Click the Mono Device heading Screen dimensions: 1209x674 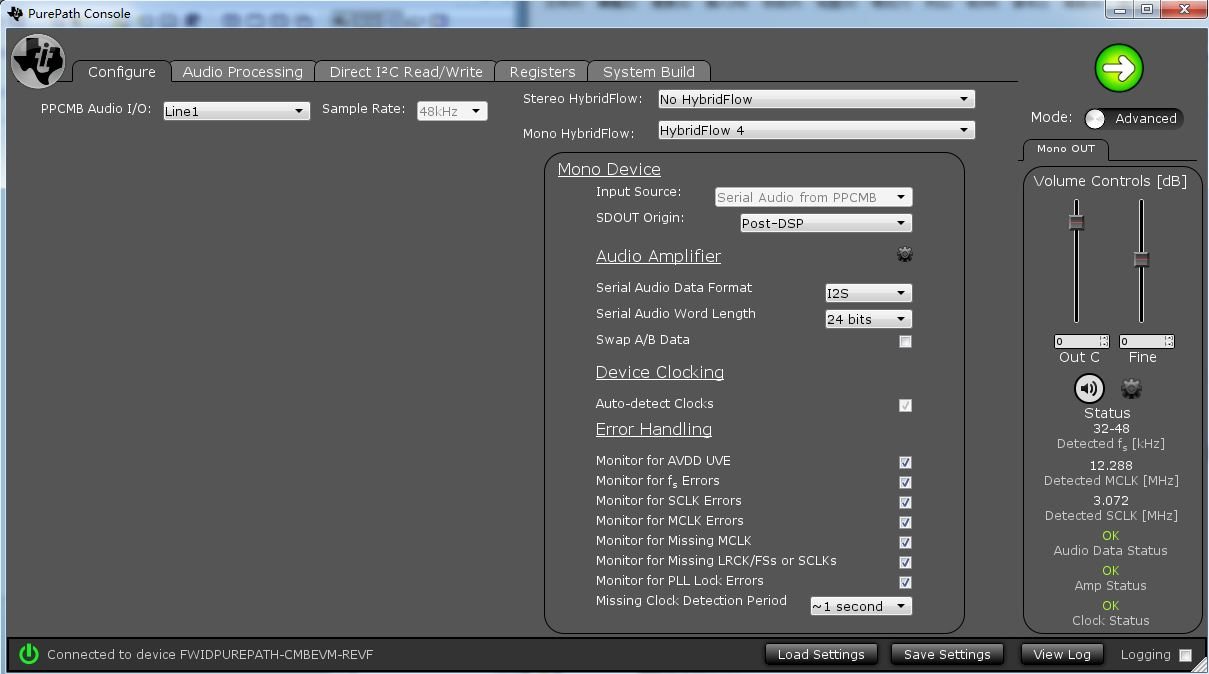609,169
